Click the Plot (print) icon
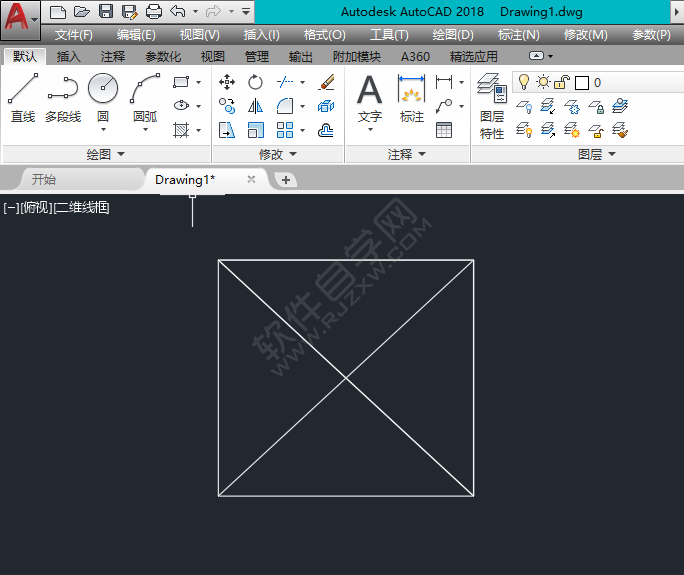Image resolution: width=684 pixels, height=575 pixels. click(x=154, y=12)
